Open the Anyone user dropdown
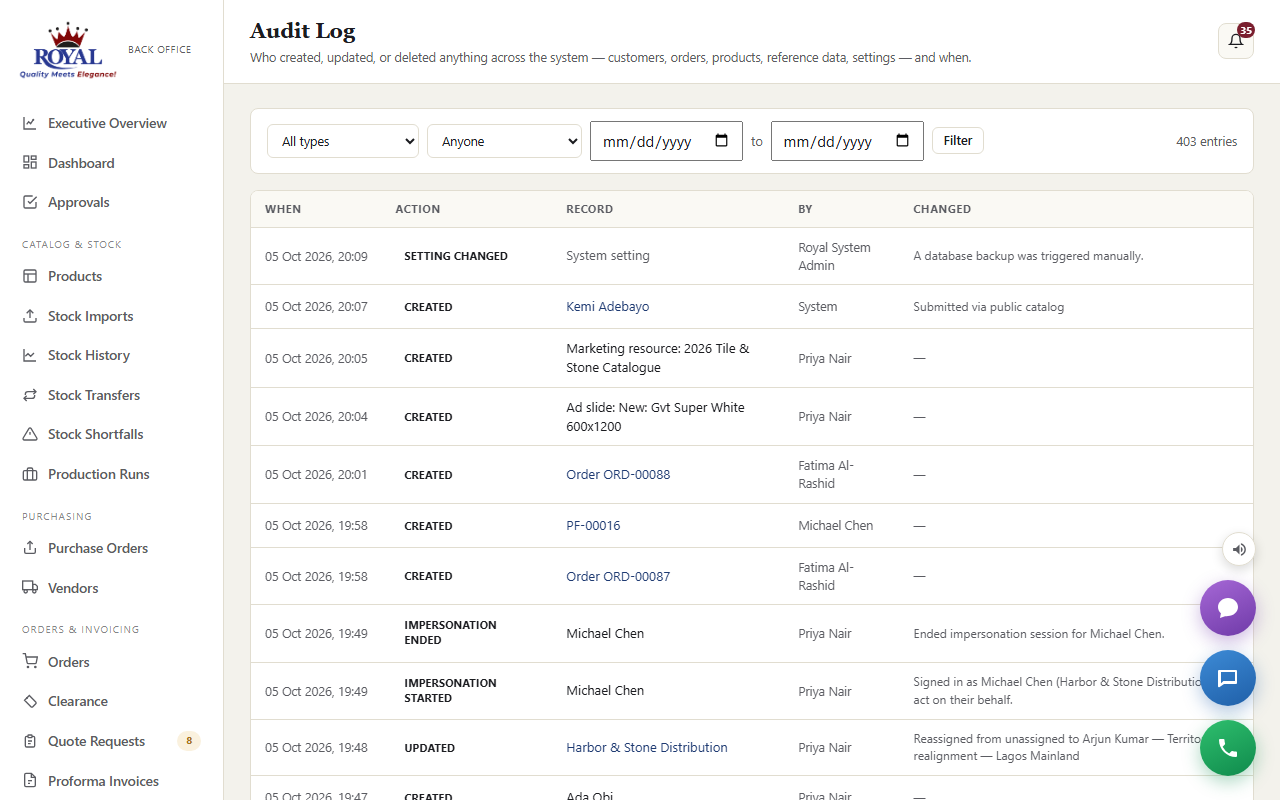 (x=504, y=141)
